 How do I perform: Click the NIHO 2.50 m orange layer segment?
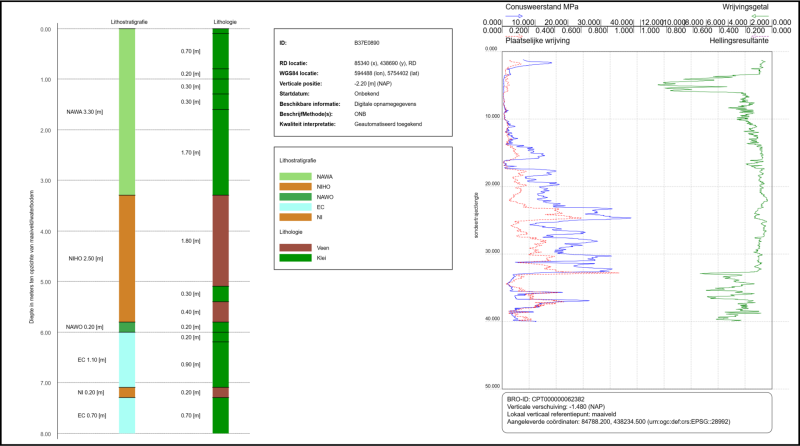[x=127, y=258]
